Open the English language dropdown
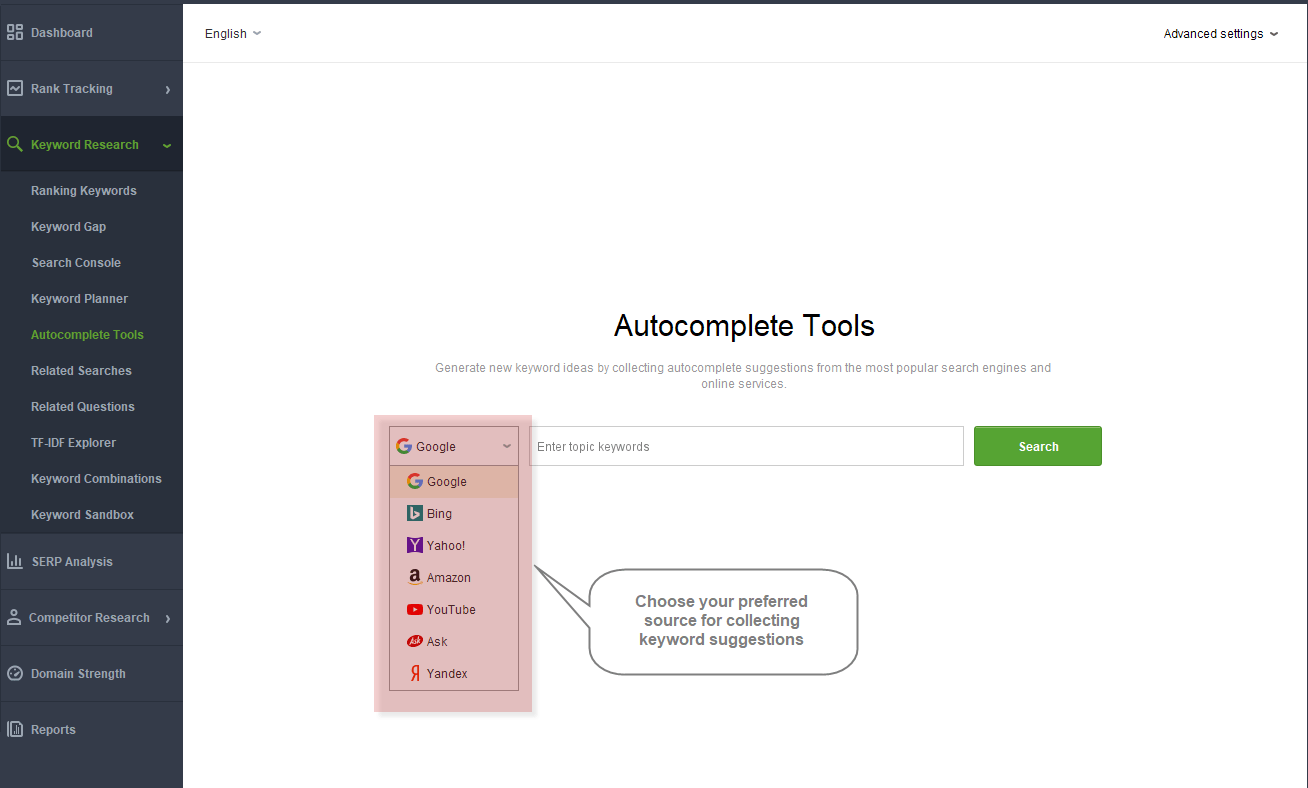1308x788 pixels. (233, 33)
